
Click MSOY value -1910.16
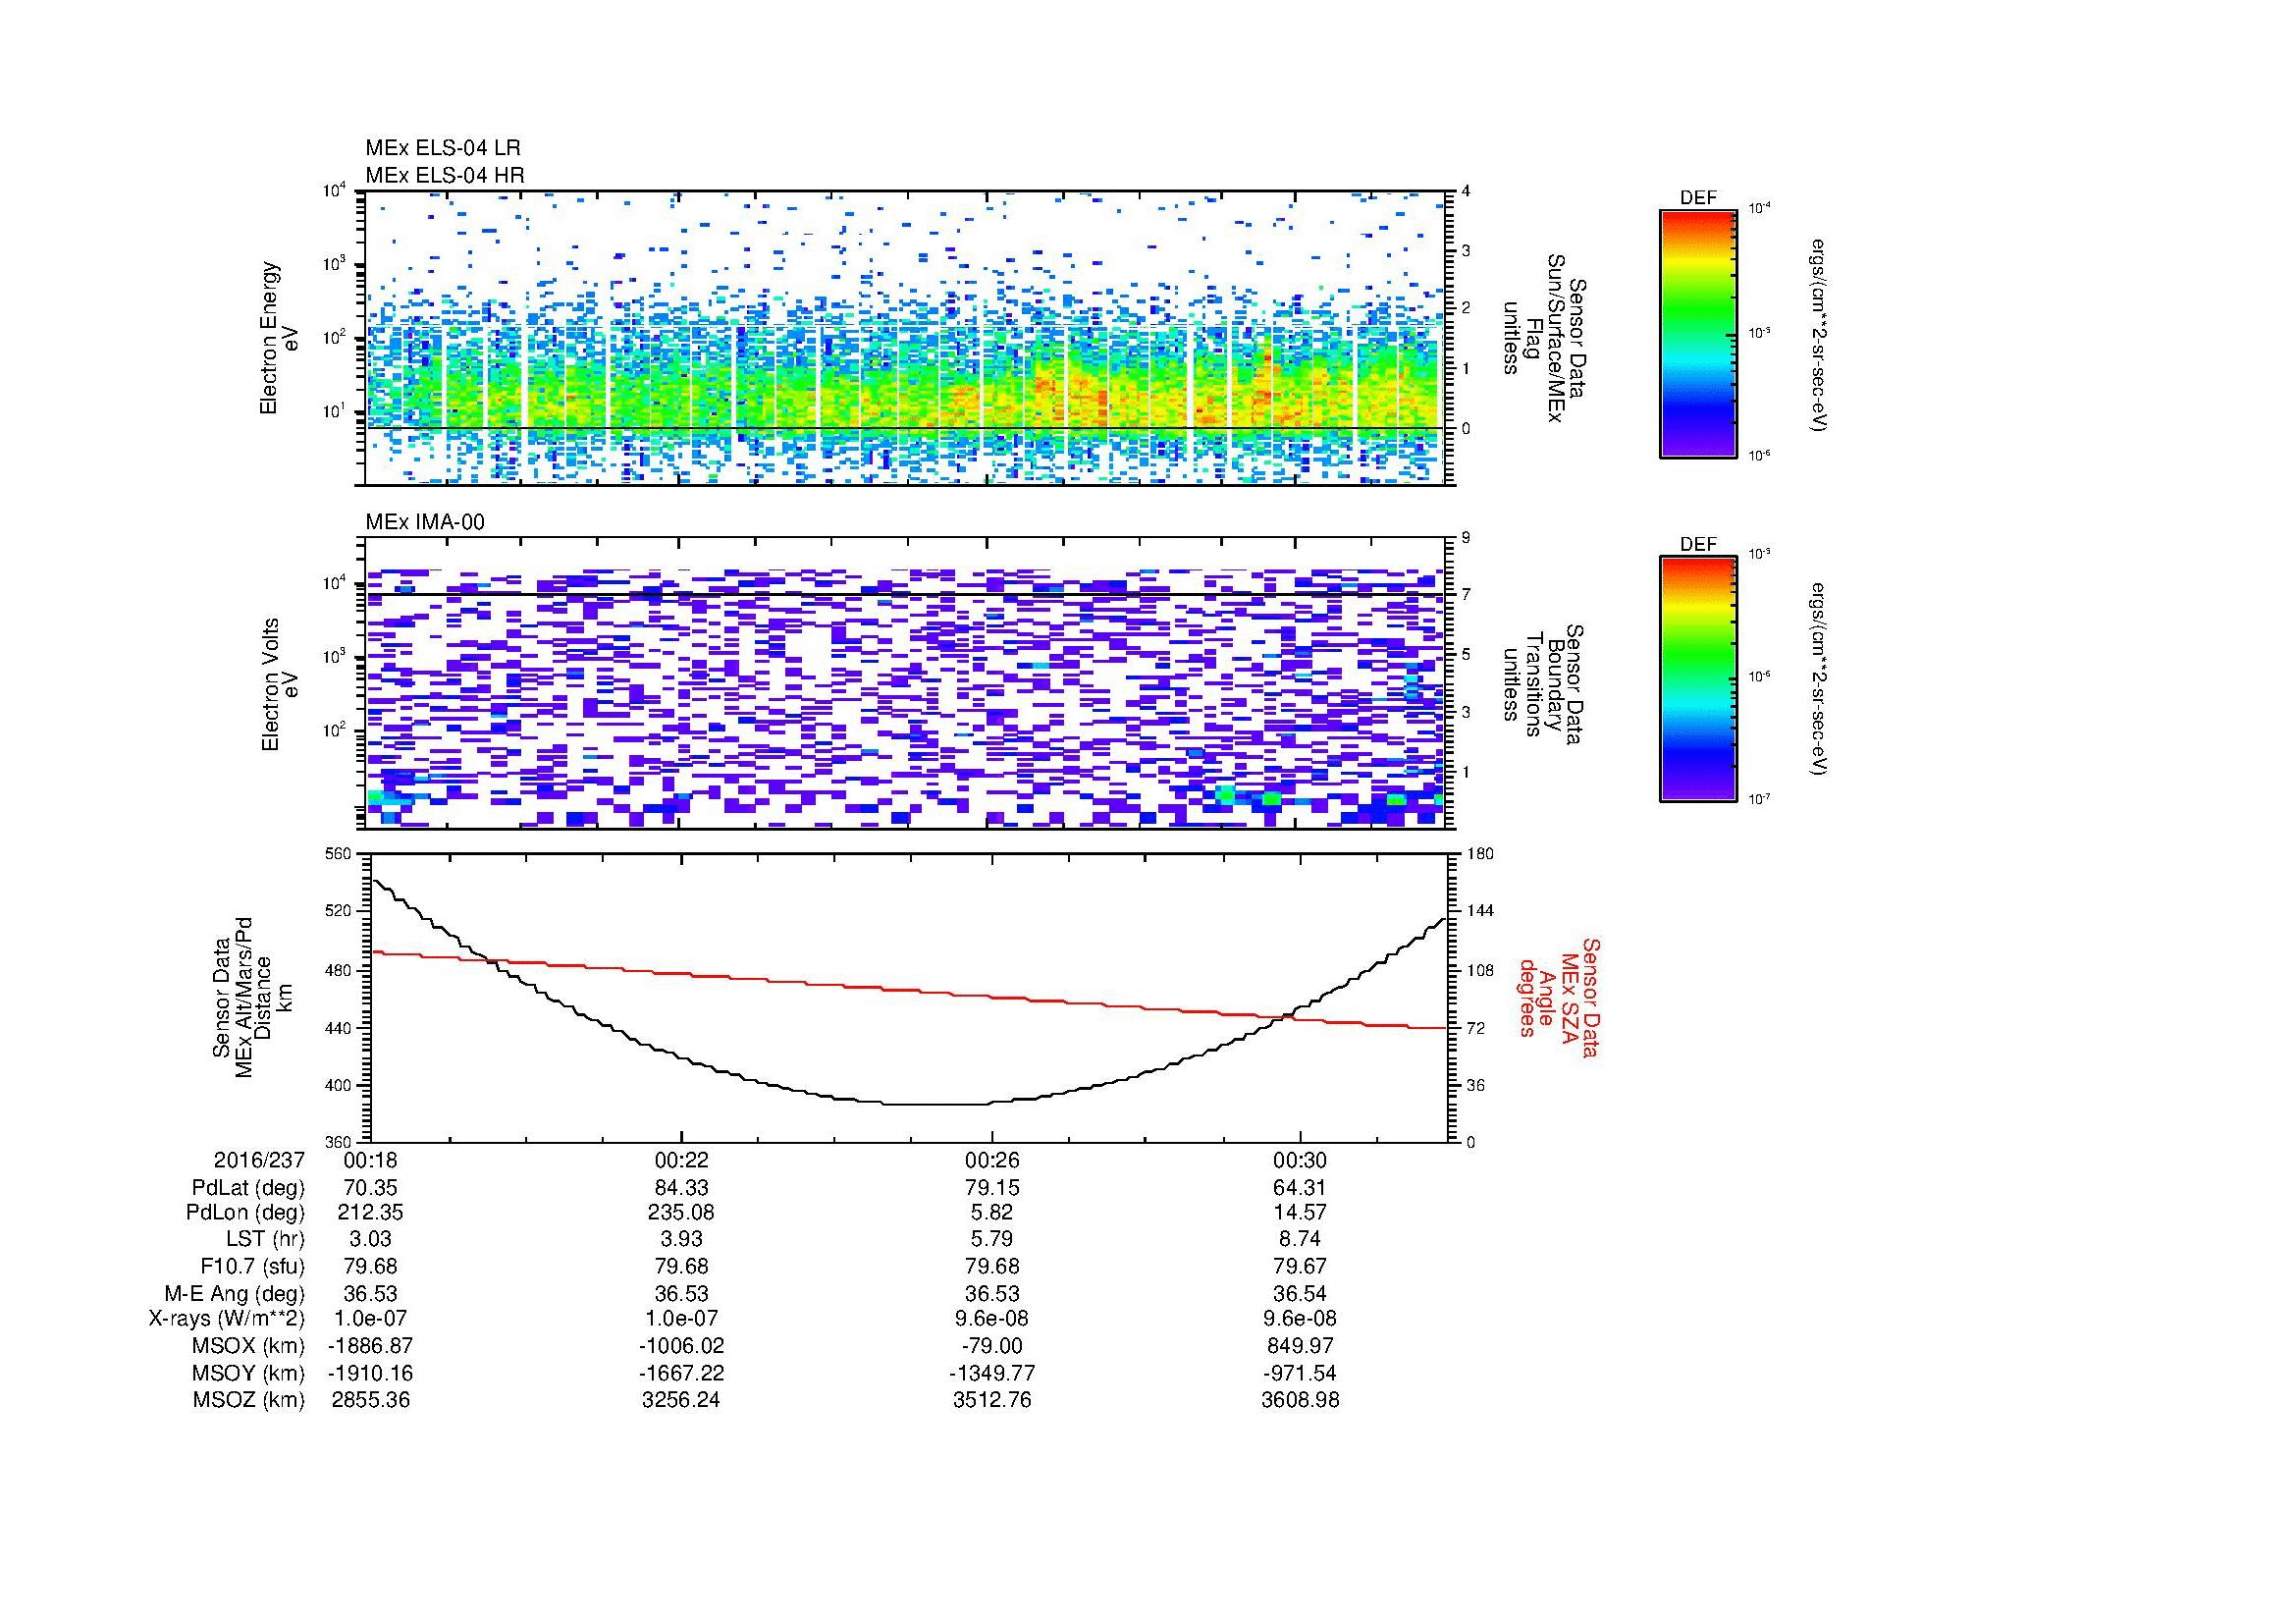click(370, 1373)
